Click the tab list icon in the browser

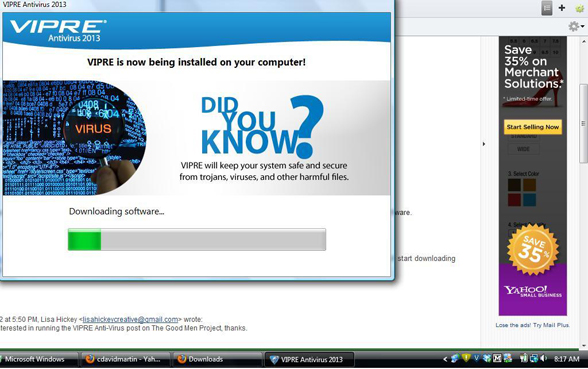tap(547, 8)
